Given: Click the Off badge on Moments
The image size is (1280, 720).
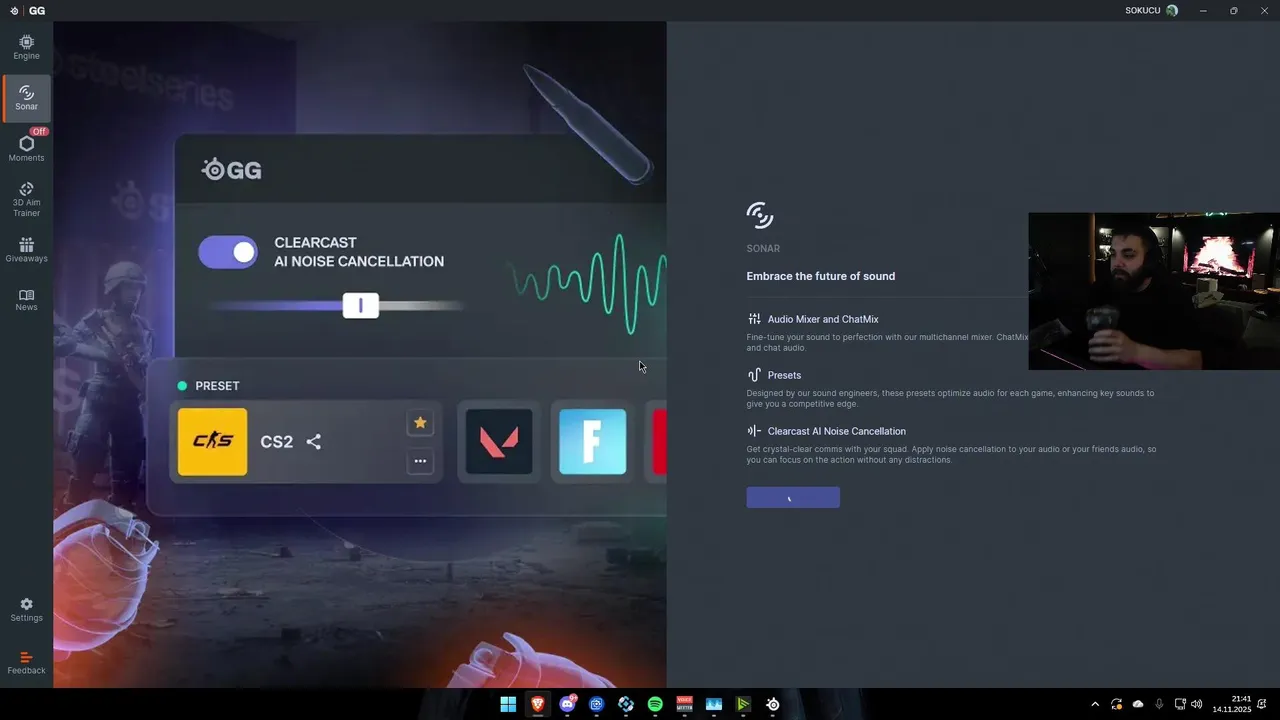Looking at the screenshot, I should [39, 131].
